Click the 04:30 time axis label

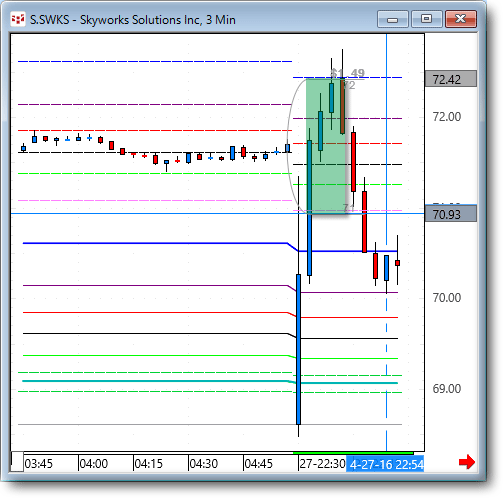point(204,464)
